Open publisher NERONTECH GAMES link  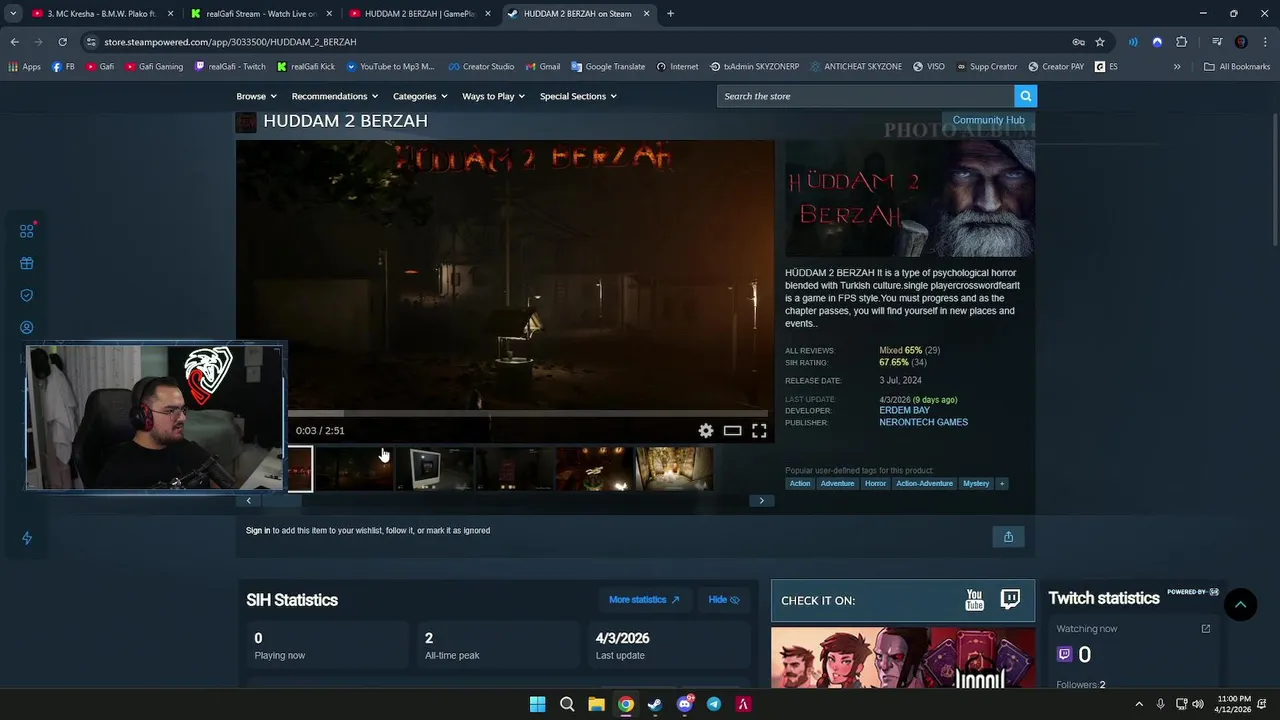[x=923, y=423]
